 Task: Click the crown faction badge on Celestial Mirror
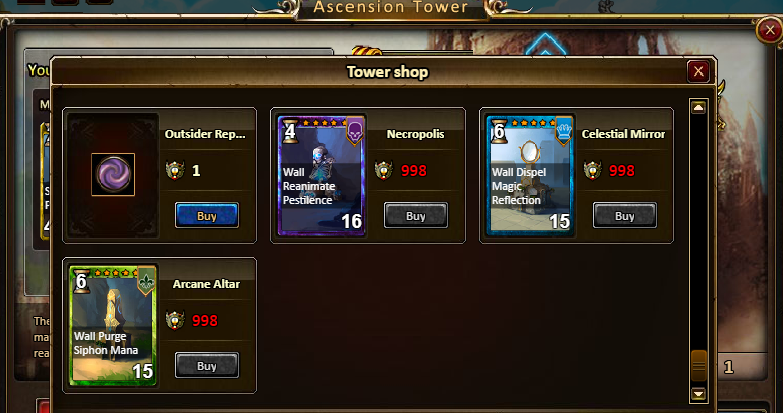pyautogui.click(x=564, y=131)
